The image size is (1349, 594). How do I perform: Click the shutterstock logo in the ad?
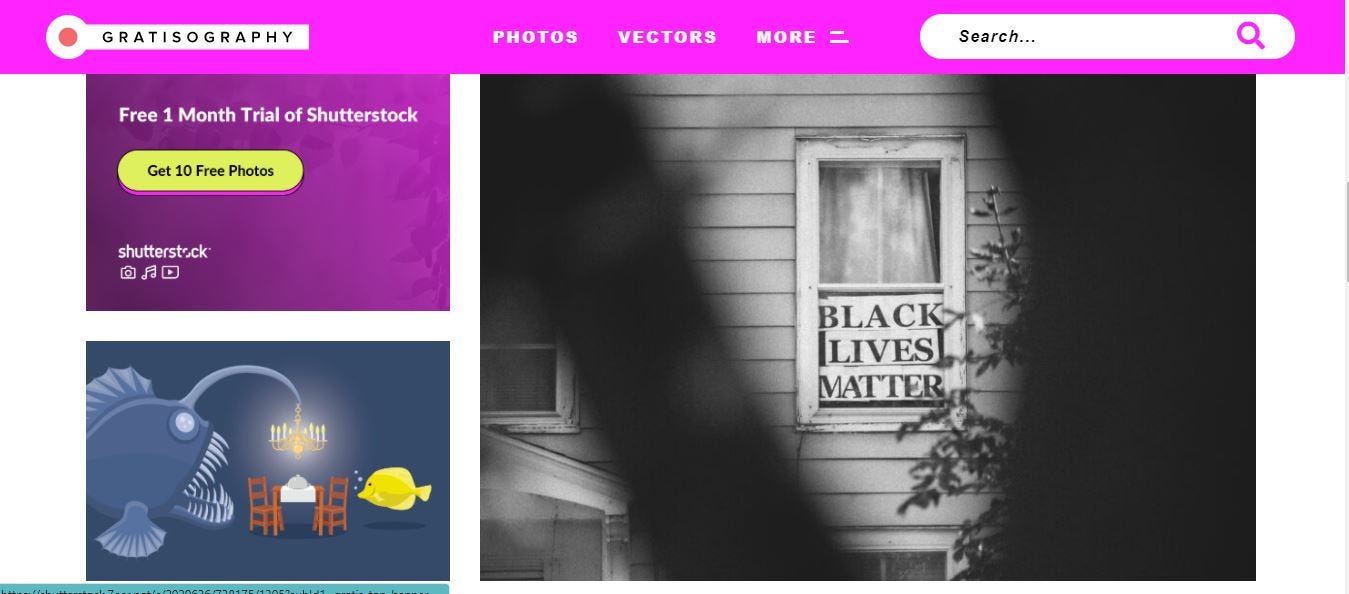164,251
